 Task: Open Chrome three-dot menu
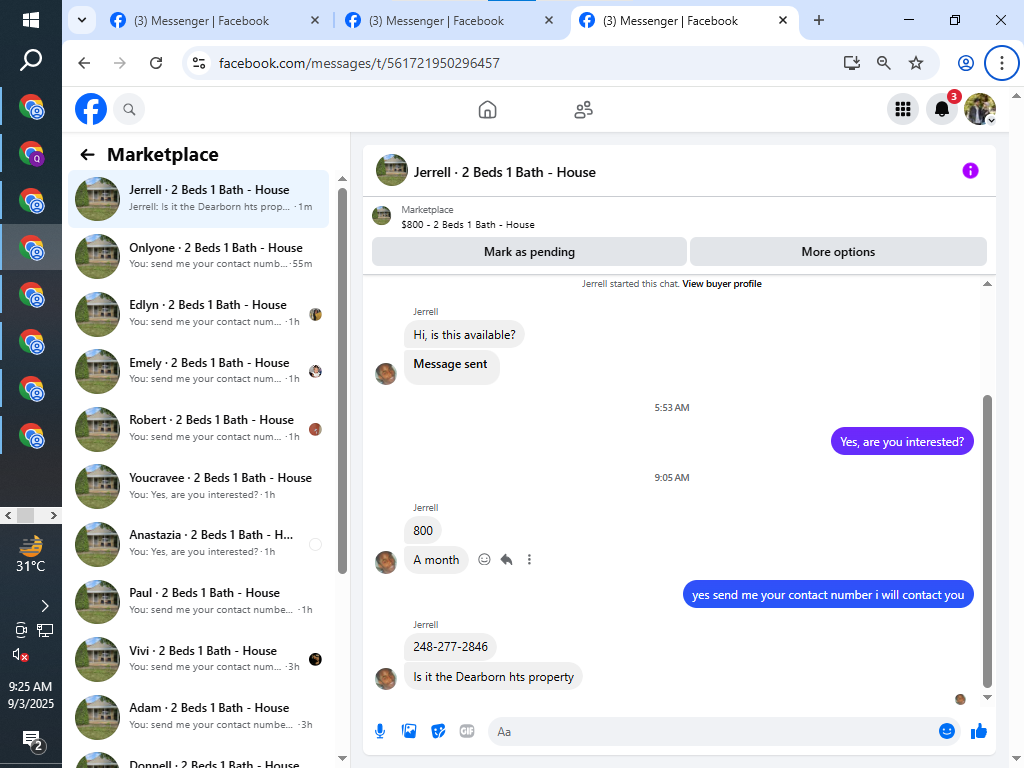pos(1002,63)
